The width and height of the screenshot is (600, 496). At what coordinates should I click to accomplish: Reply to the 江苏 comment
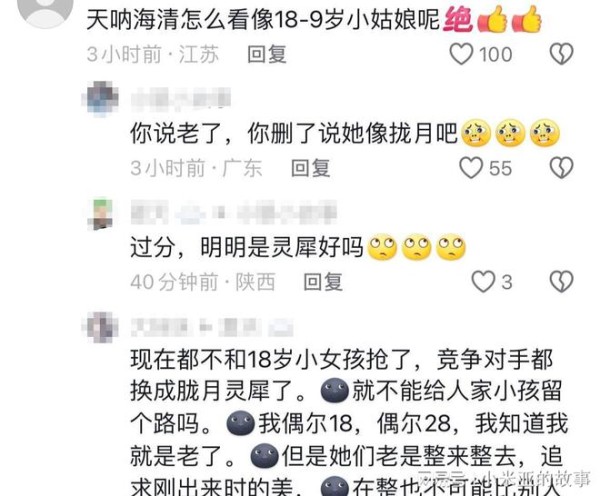(x=267, y=54)
